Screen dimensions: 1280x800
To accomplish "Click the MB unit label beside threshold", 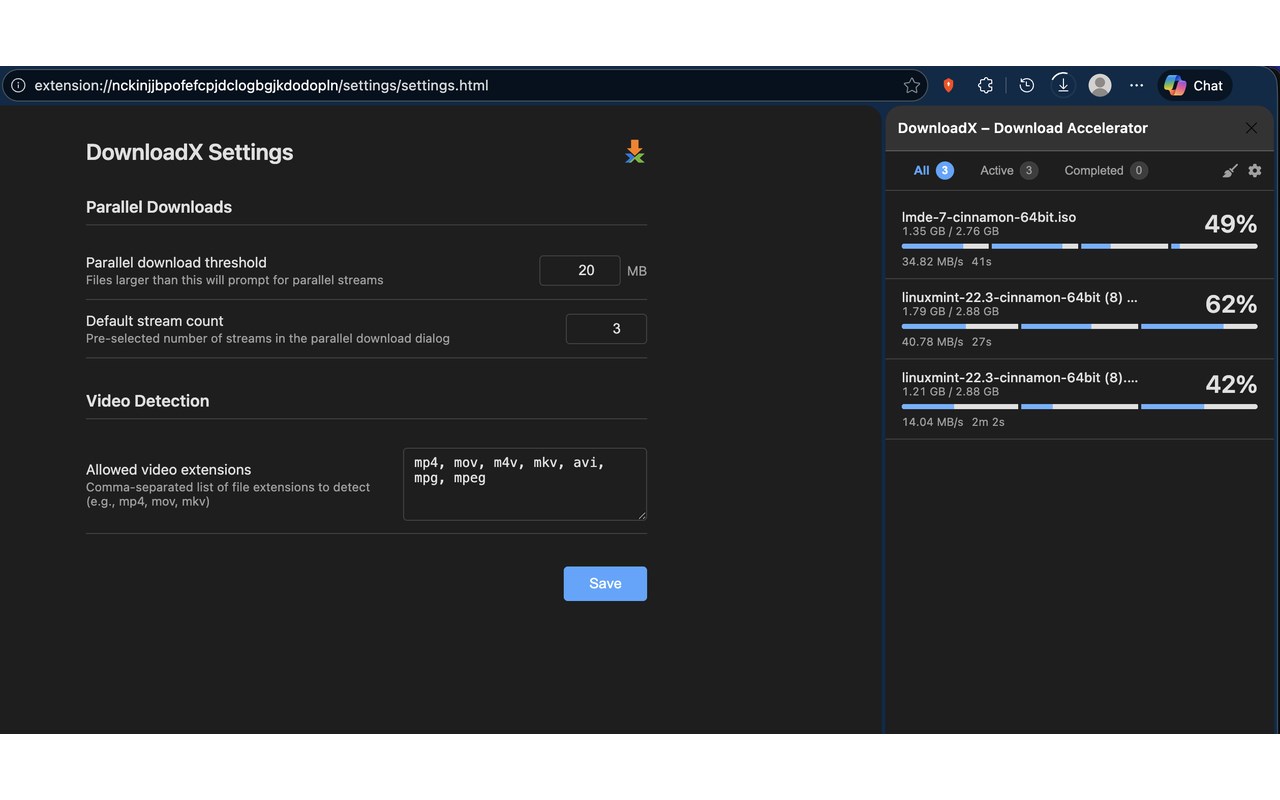I will 637,271.
